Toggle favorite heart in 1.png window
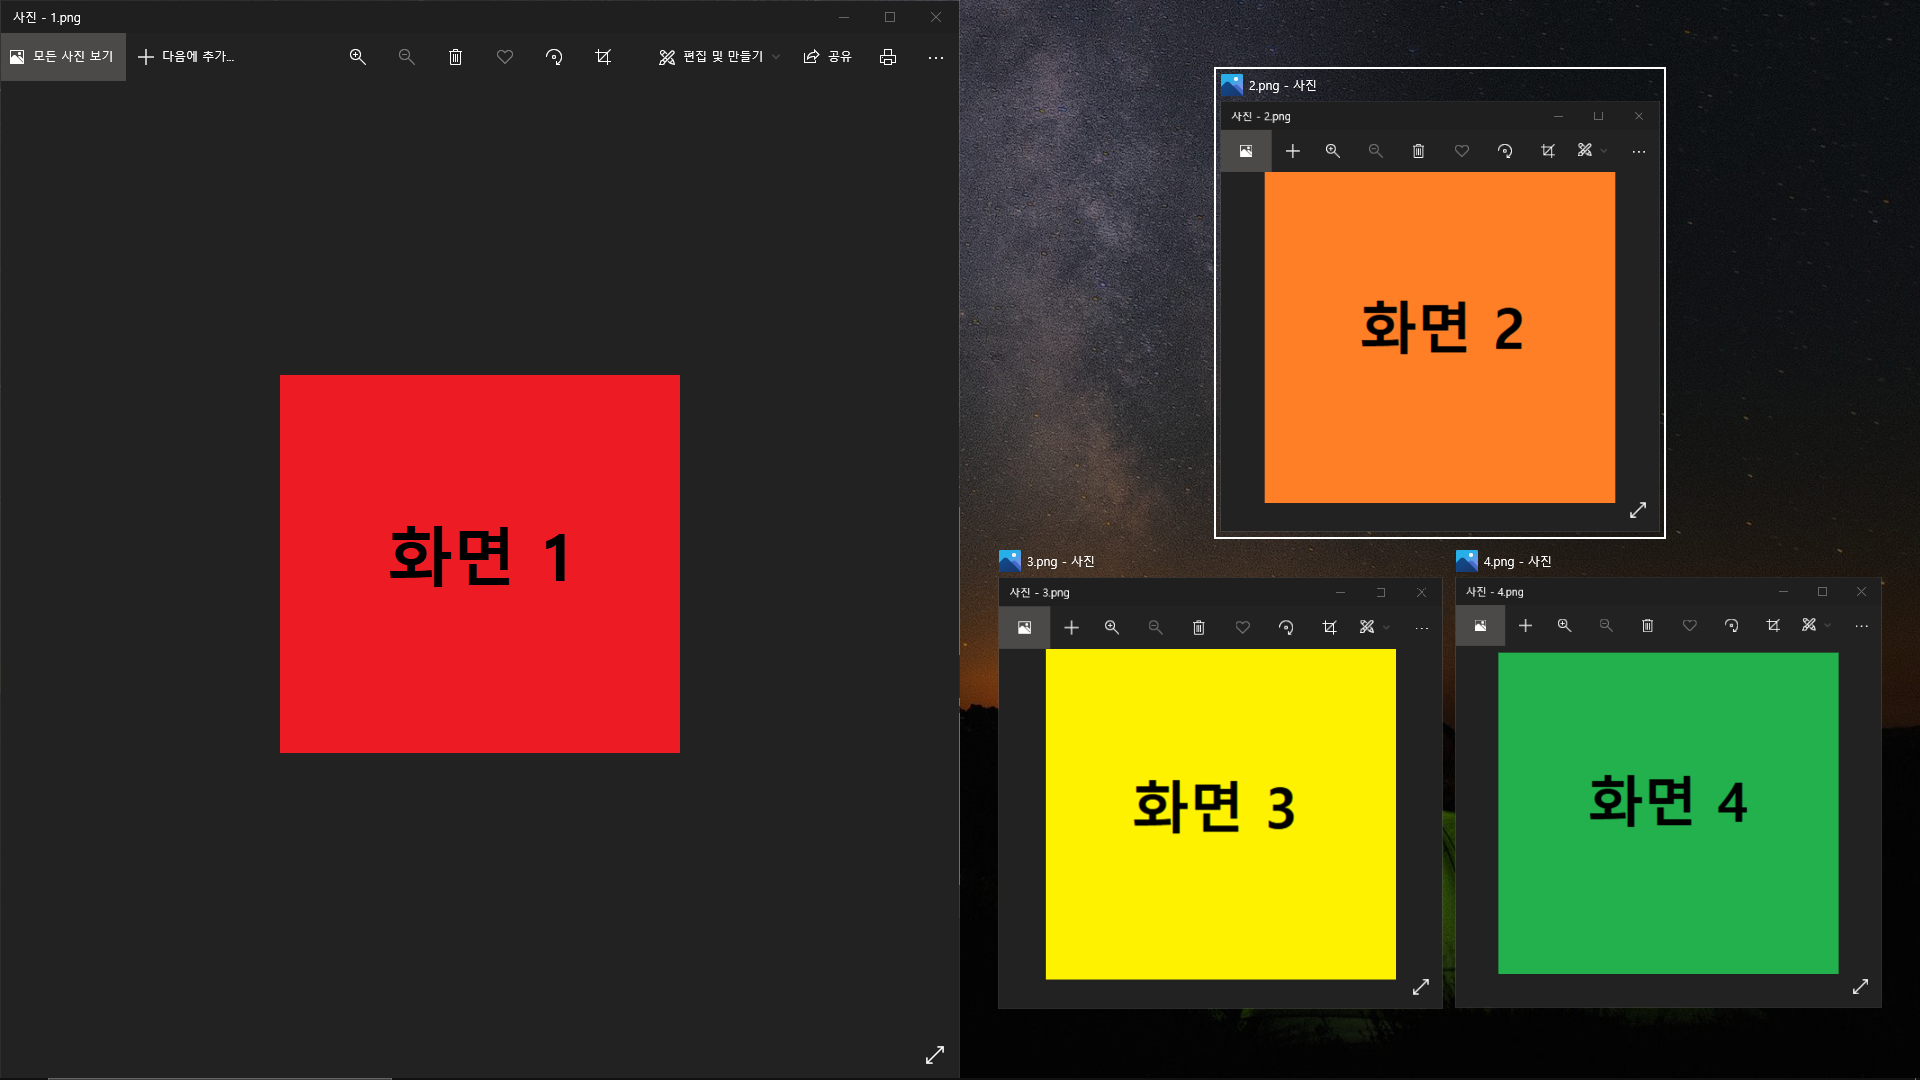This screenshot has width=1920, height=1080. (x=505, y=57)
